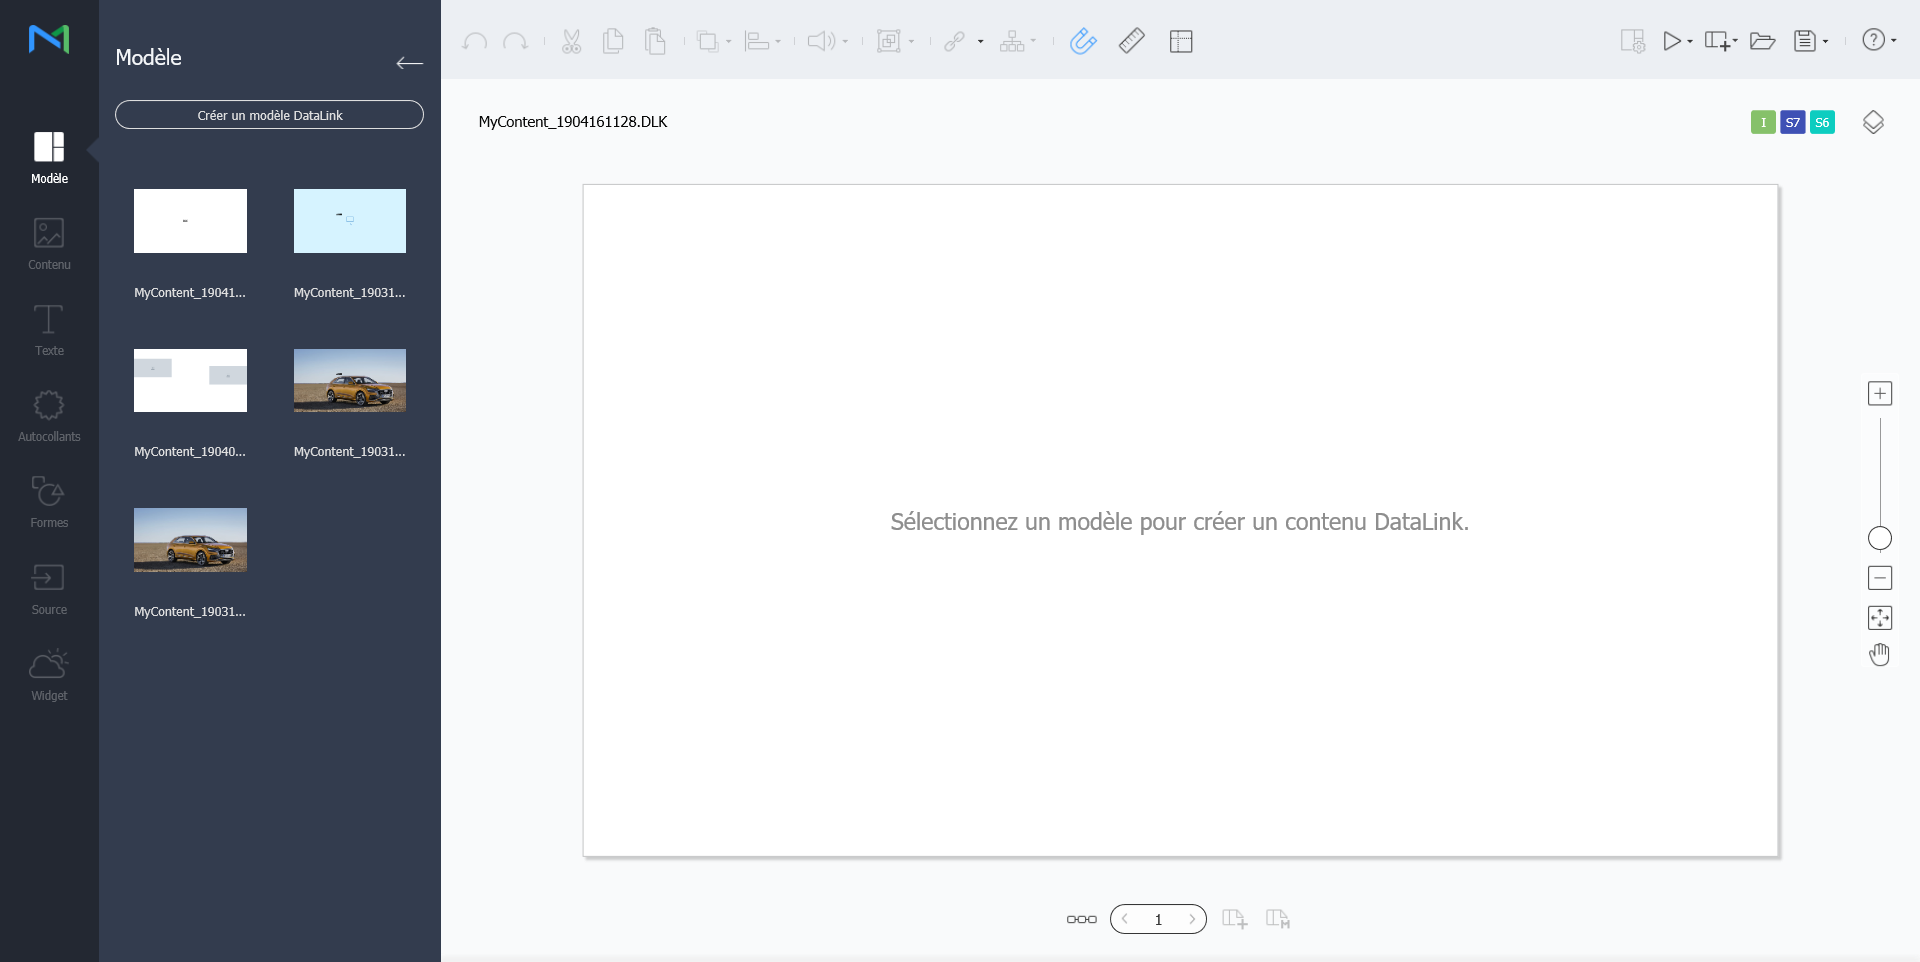This screenshot has height=962, width=1920.
Task: Click Créer un modèle DataLink button
Action: point(269,115)
